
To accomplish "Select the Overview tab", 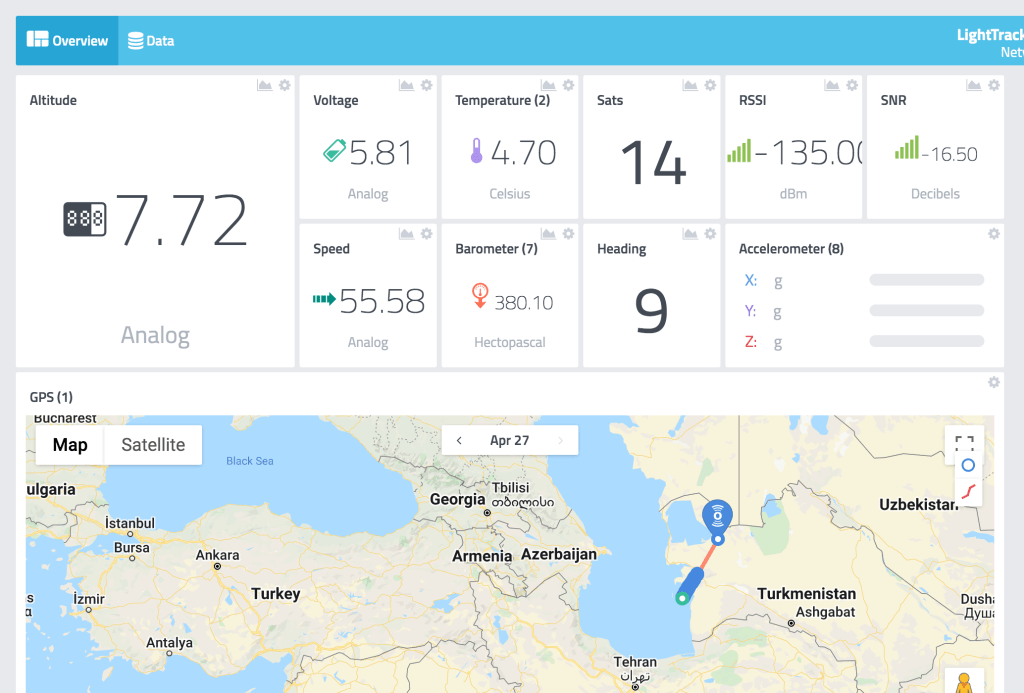I will click(x=68, y=41).
